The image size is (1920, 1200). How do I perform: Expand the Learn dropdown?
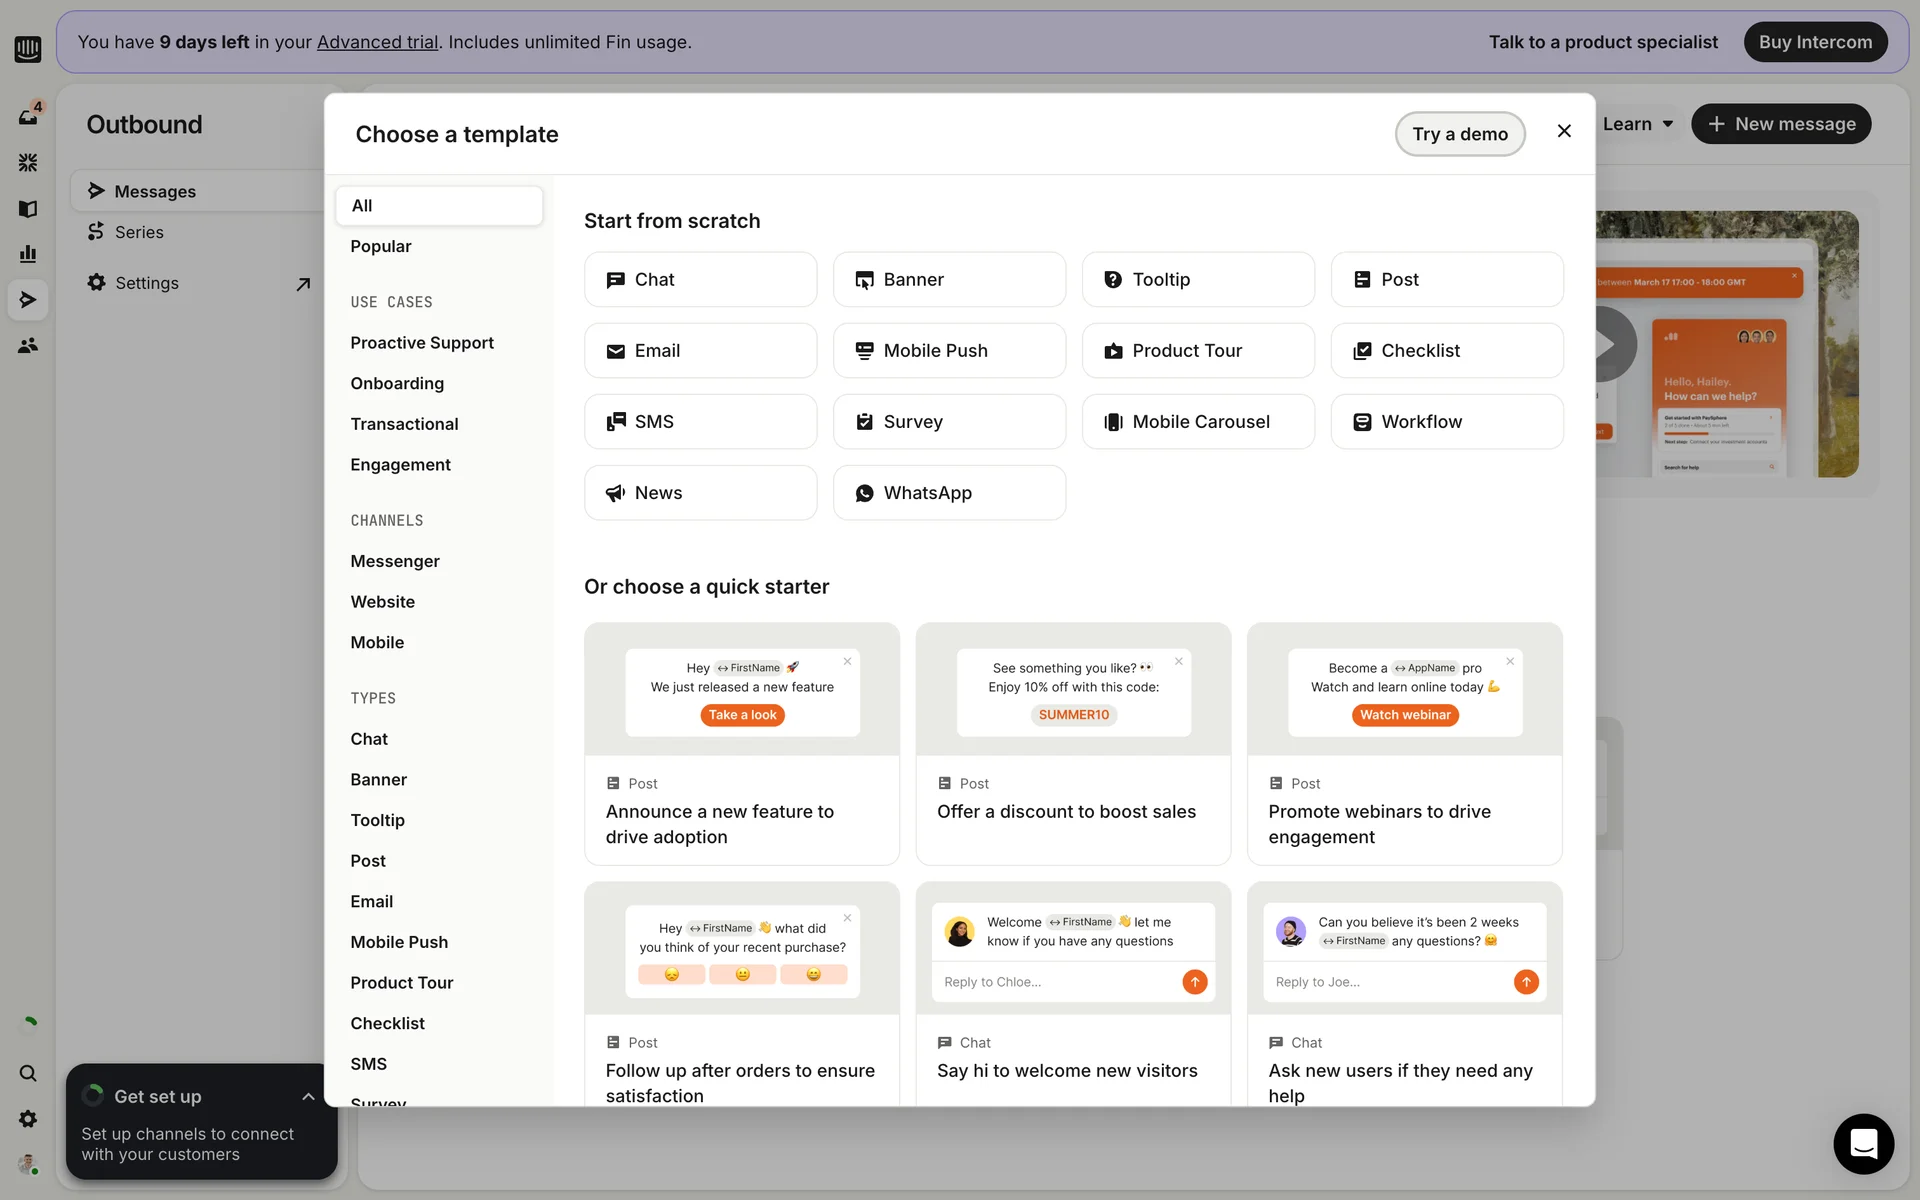tap(1638, 124)
